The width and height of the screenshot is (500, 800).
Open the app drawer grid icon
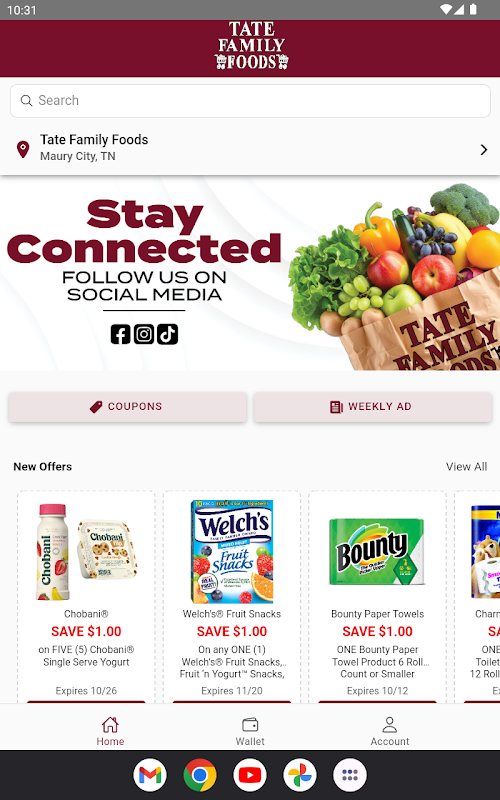coord(350,775)
